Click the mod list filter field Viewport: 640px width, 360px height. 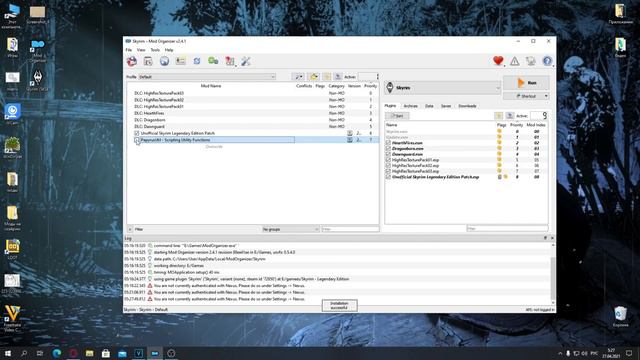(x=350, y=229)
